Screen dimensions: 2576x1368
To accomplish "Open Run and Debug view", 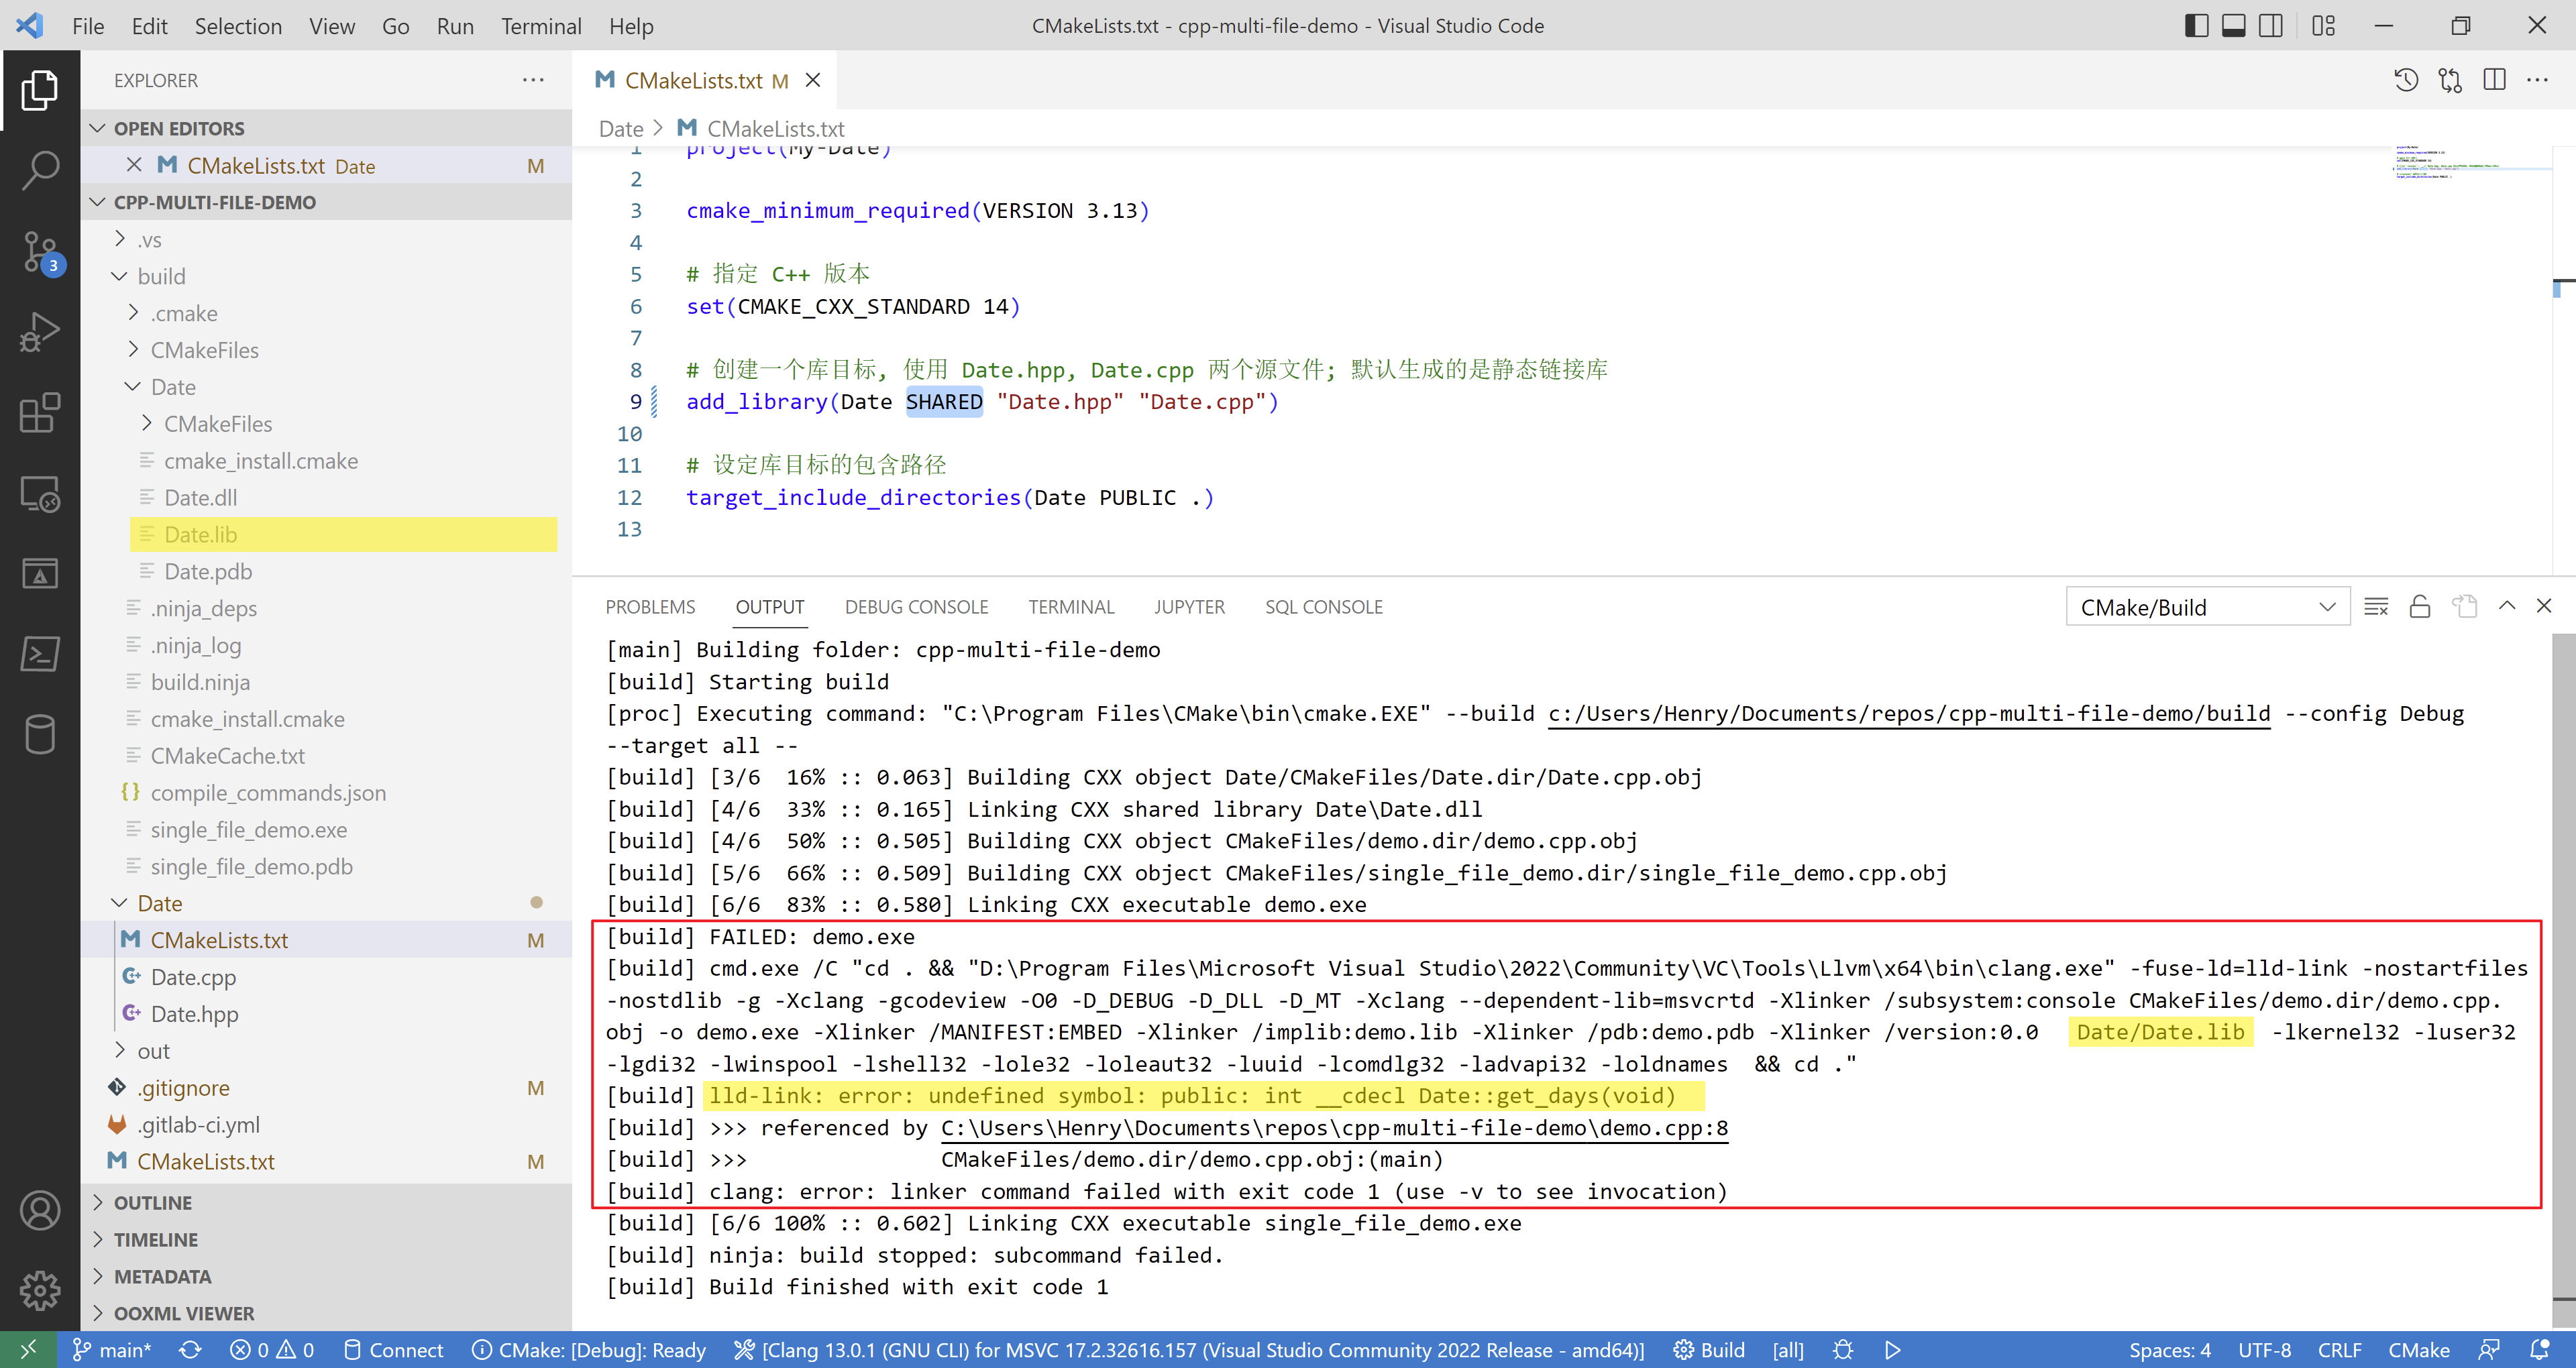I will 40,333.
